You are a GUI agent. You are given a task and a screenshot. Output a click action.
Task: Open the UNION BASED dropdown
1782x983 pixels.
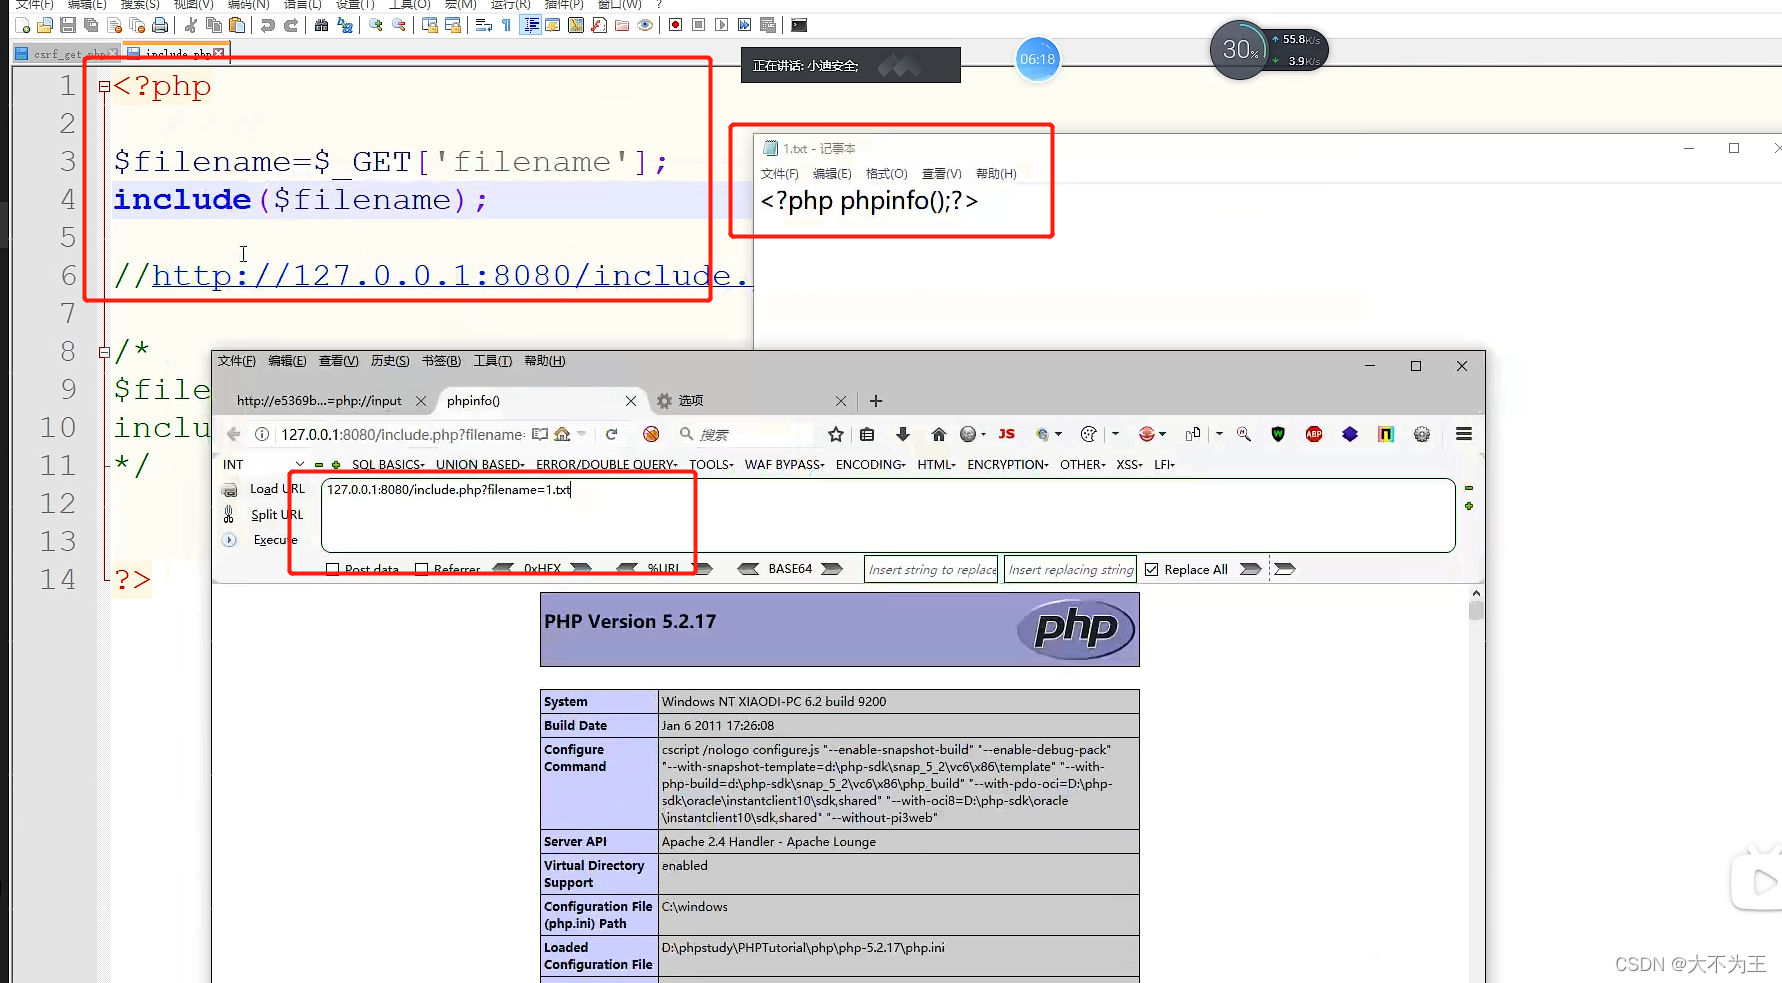tap(480, 464)
